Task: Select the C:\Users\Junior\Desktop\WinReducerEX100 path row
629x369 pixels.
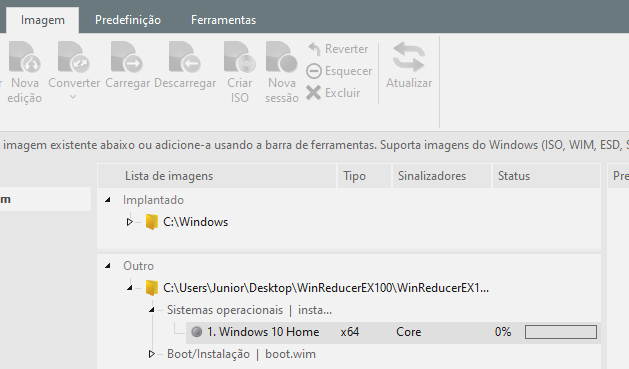Action: click(326, 288)
